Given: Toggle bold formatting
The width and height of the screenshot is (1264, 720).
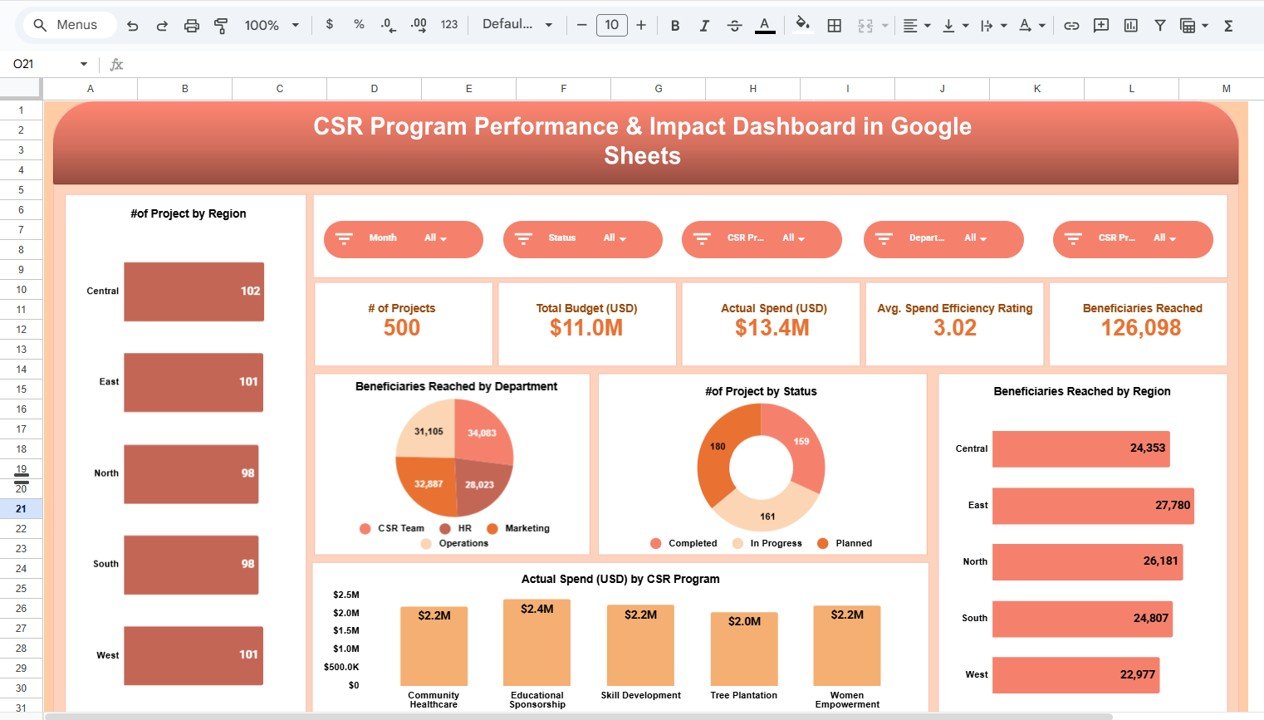Looking at the screenshot, I should coord(675,25).
